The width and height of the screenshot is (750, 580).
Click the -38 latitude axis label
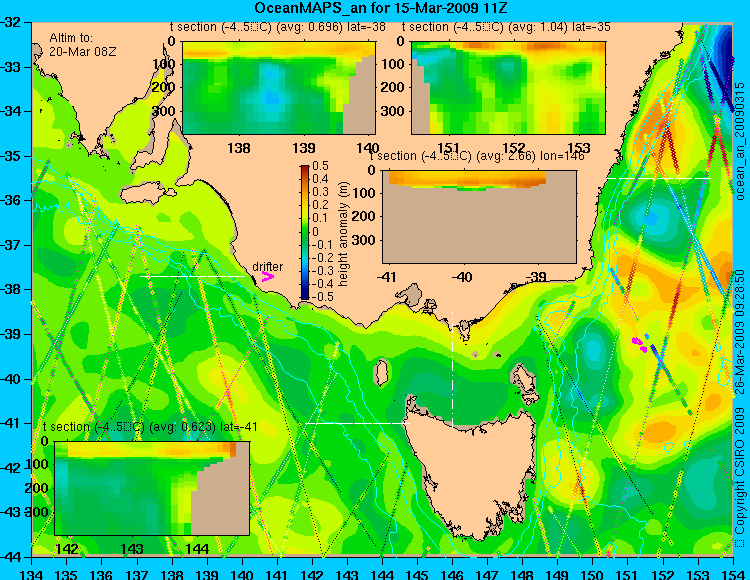10,289
